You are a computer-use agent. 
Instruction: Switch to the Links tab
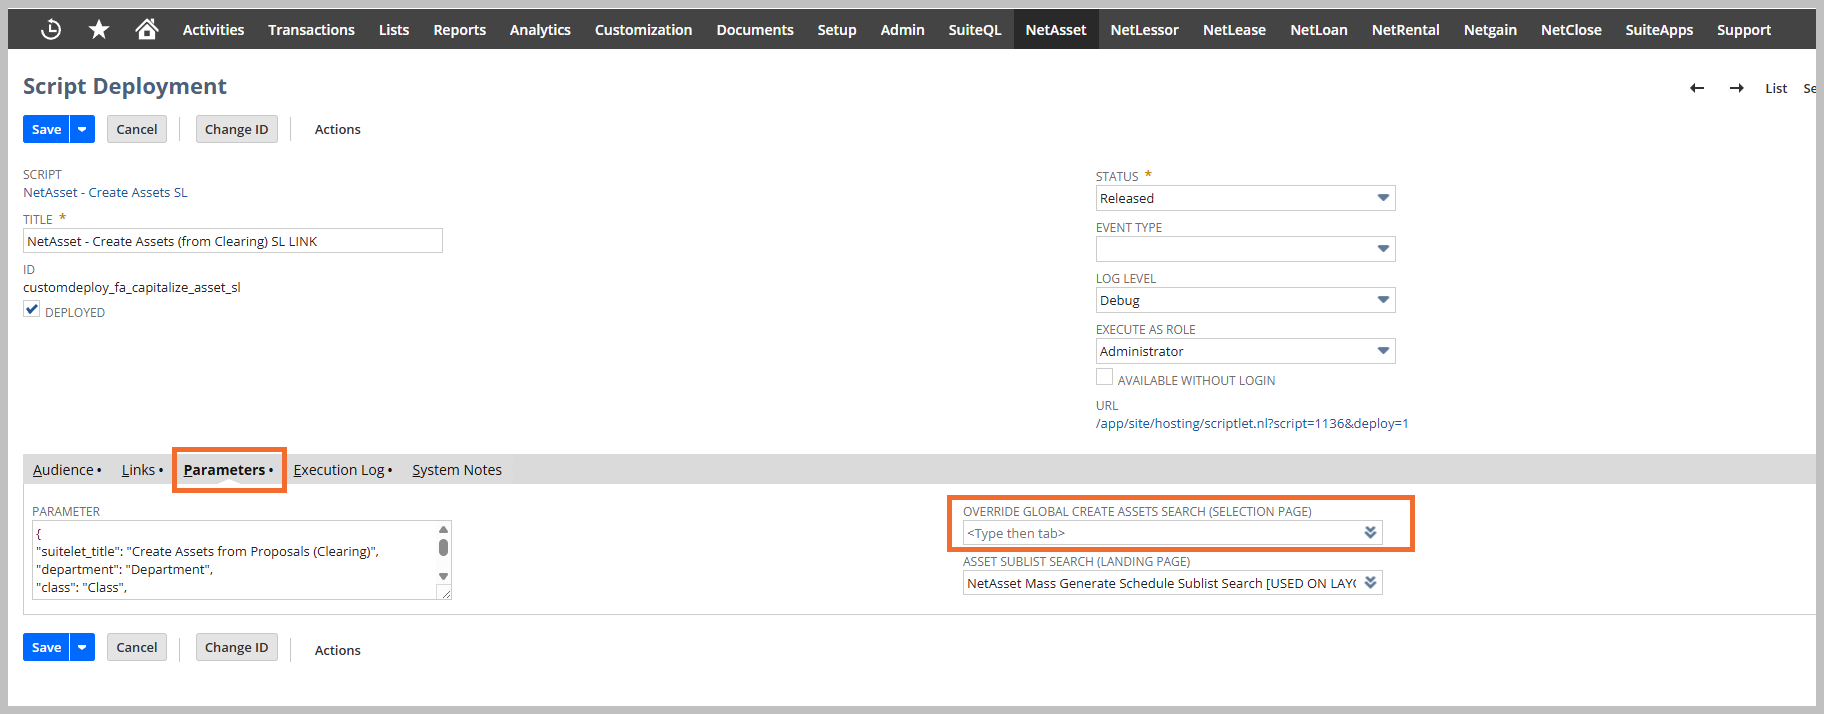[142, 470]
